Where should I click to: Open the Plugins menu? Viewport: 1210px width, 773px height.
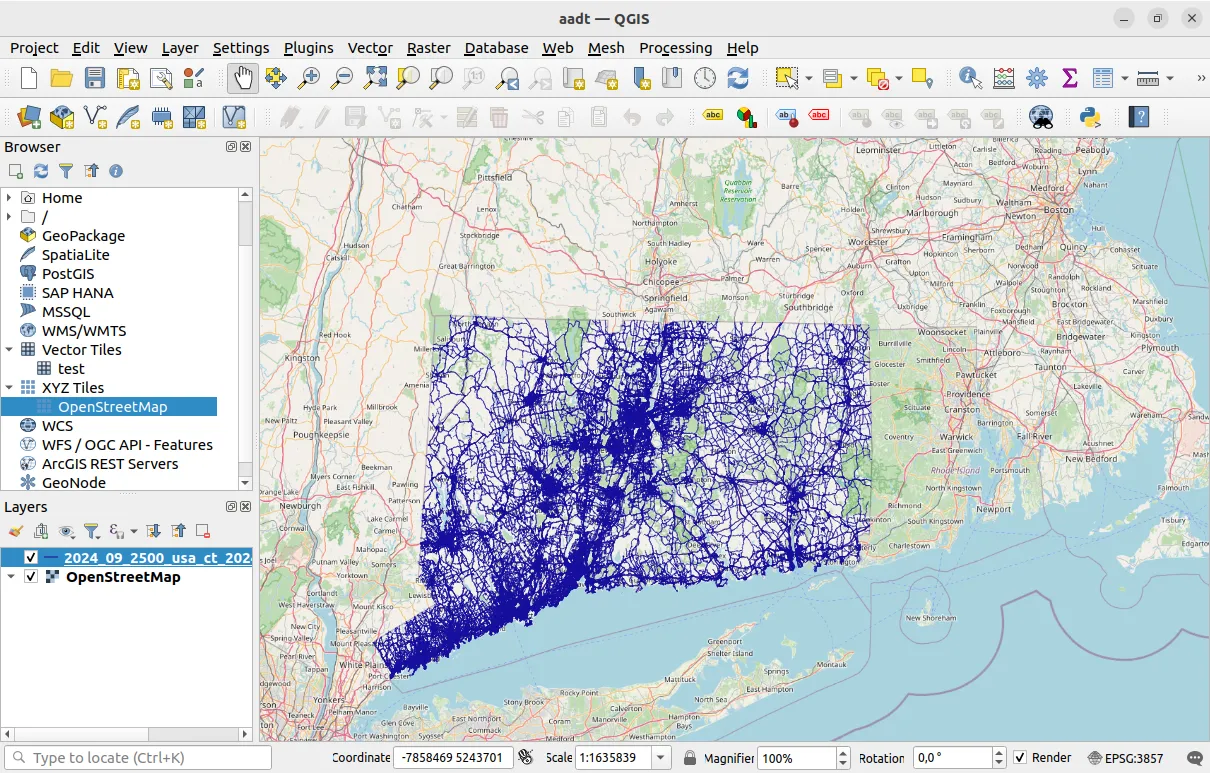point(309,48)
